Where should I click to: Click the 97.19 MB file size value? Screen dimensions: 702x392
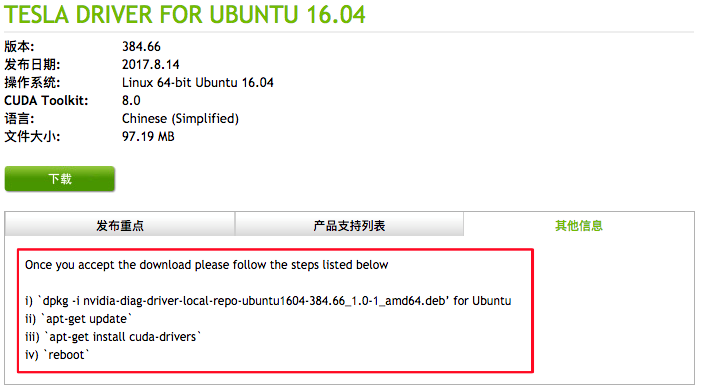pos(148,136)
